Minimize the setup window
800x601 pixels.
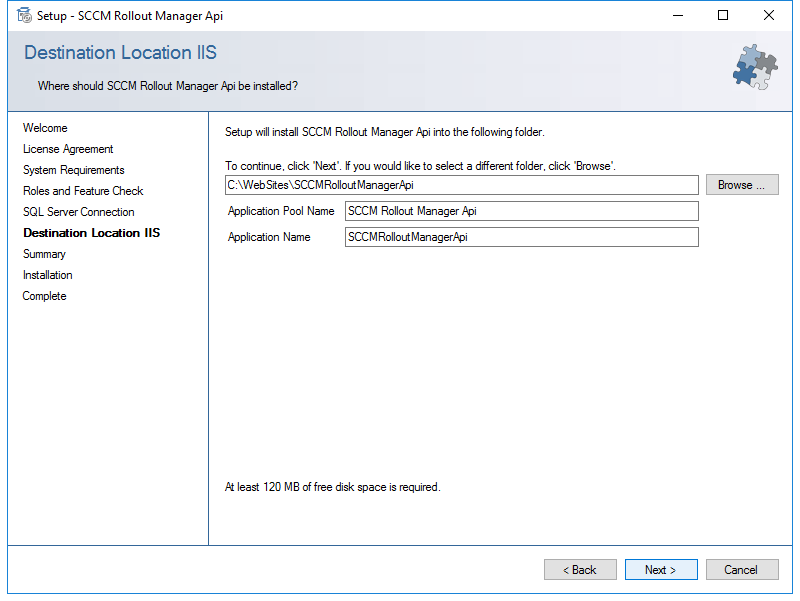point(678,15)
